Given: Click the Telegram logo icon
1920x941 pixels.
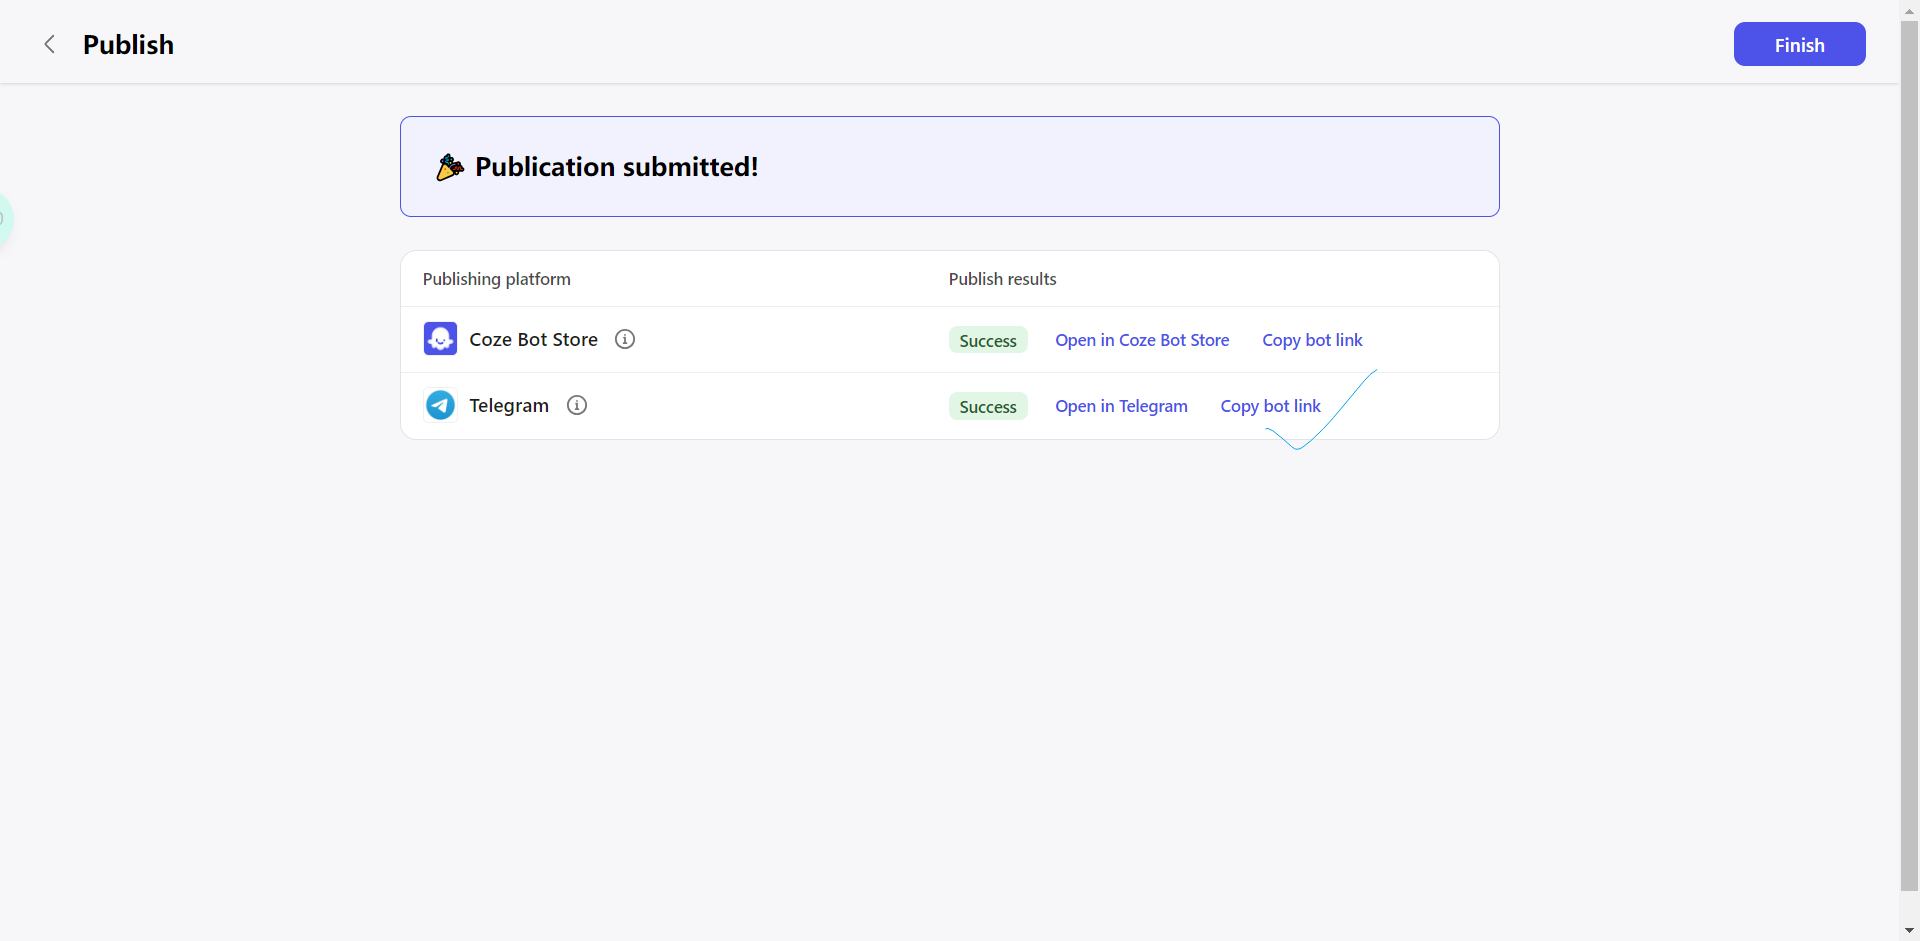Looking at the screenshot, I should pyautogui.click(x=440, y=405).
